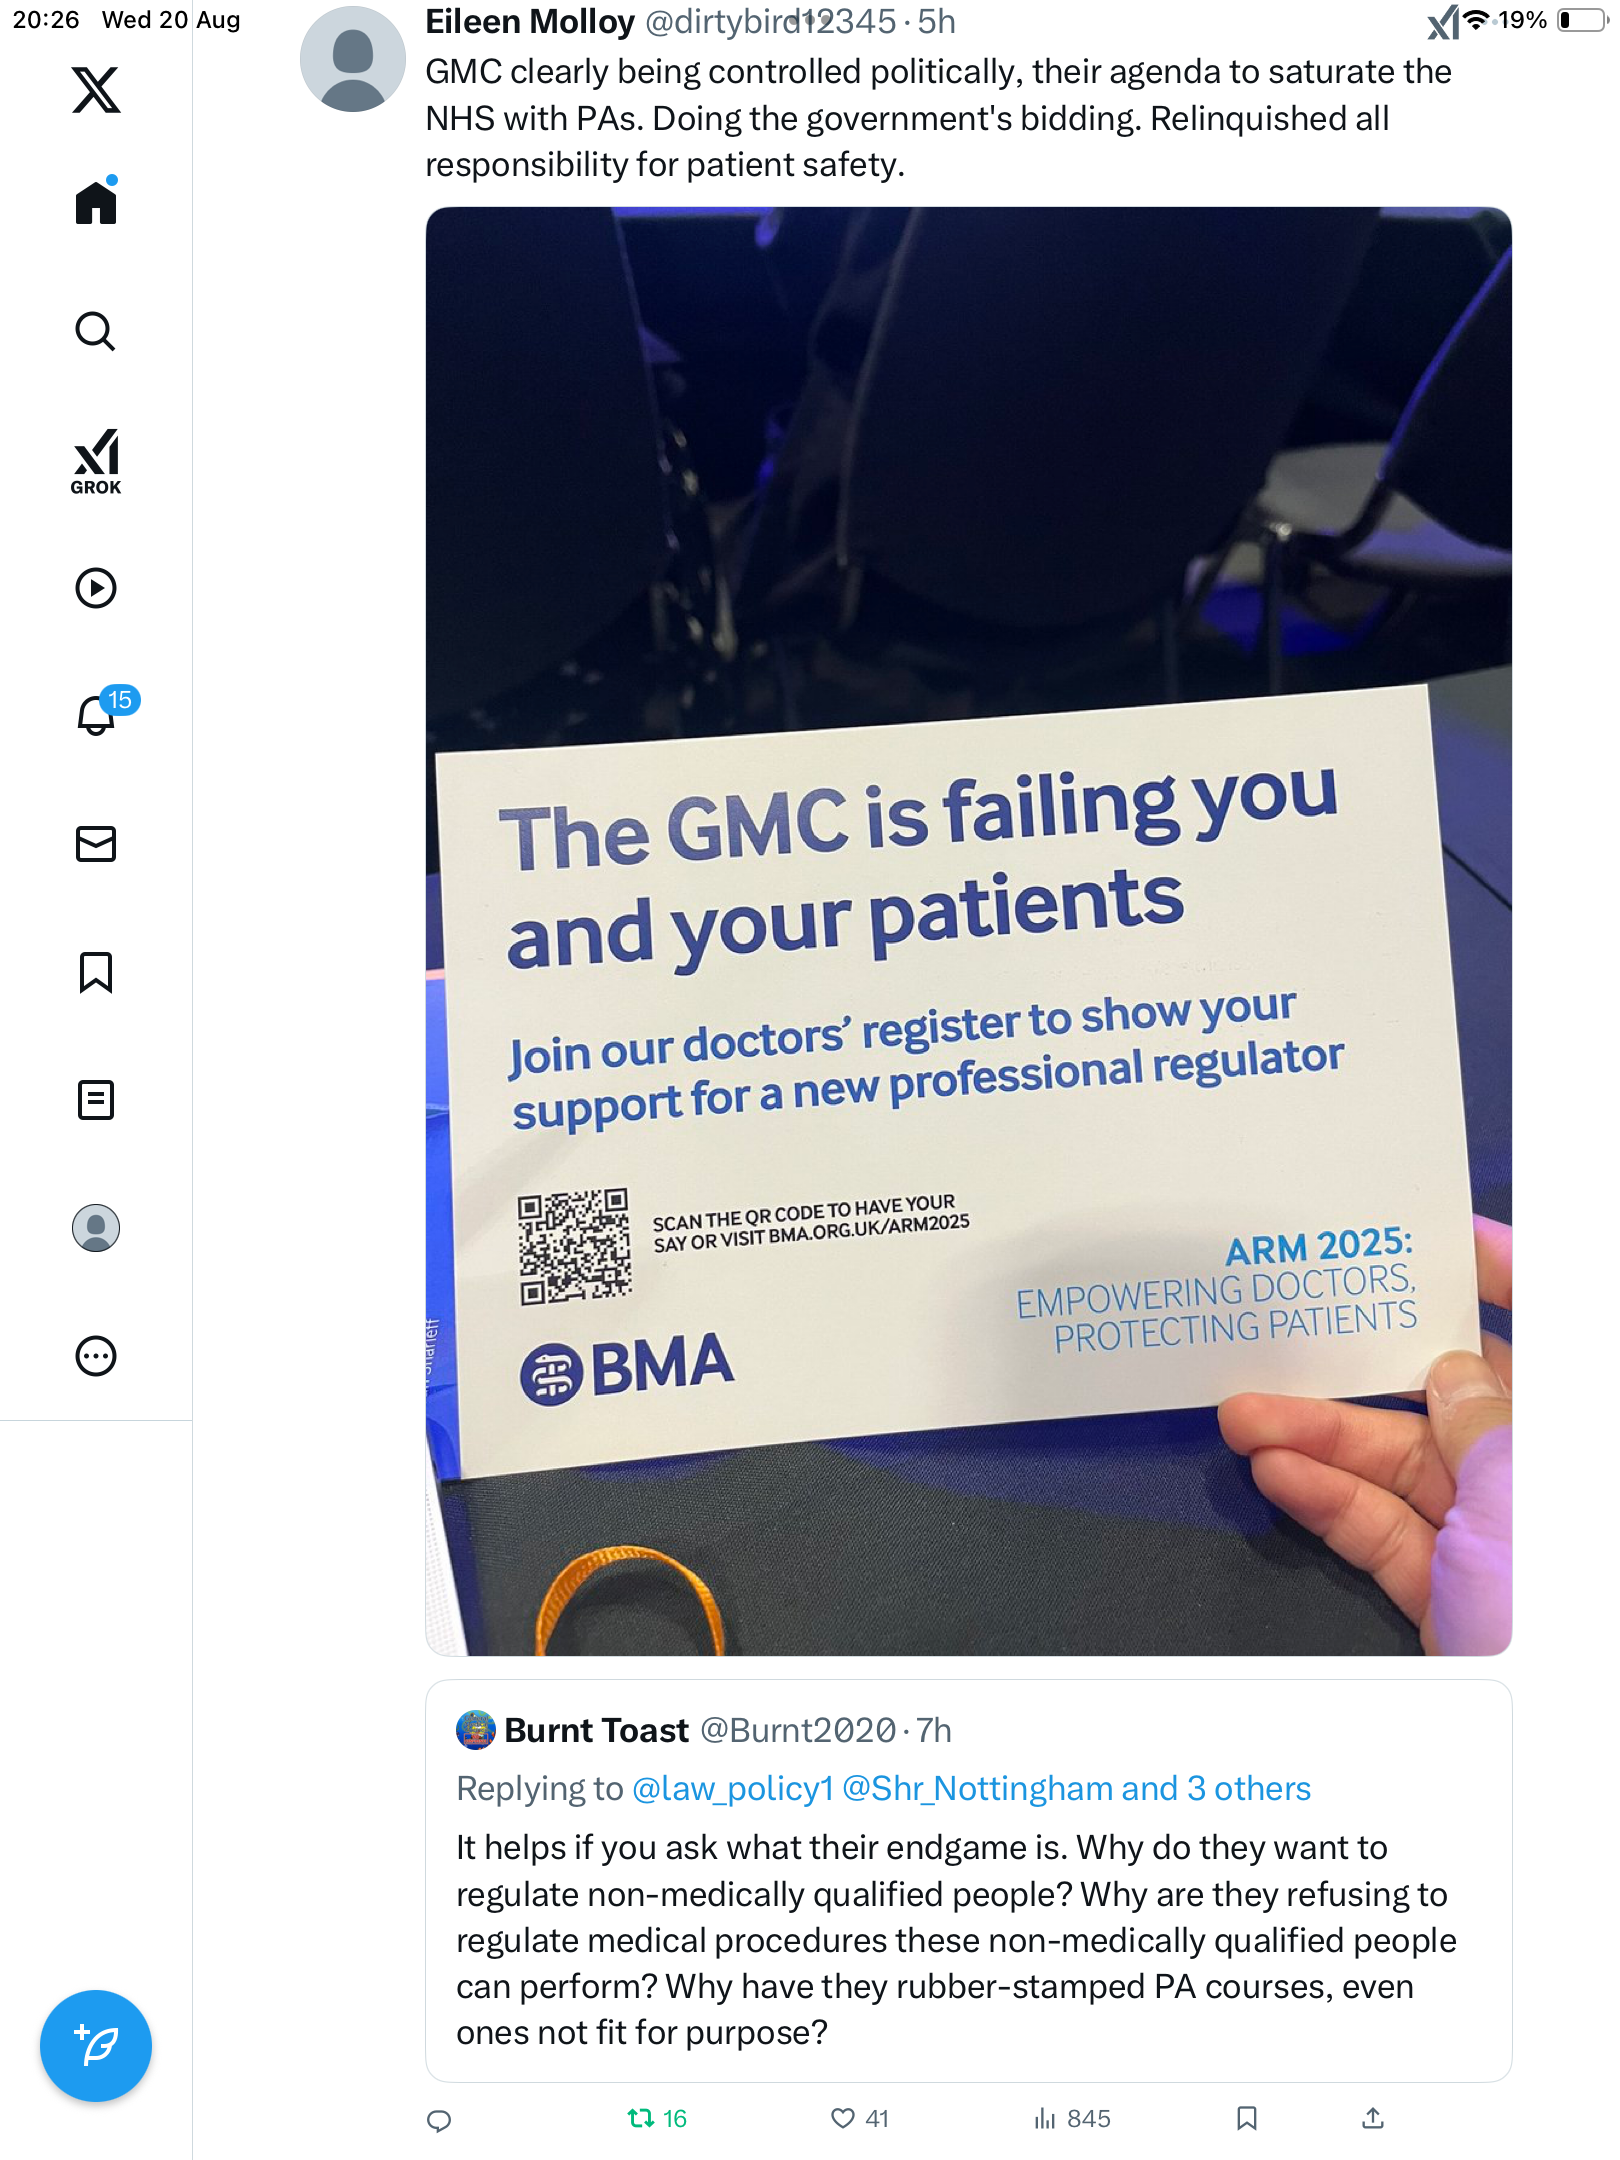Viewport: 1620px width, 2160px height.
Task: Open the Search and Explore page
Action: (x=96, y=331)
